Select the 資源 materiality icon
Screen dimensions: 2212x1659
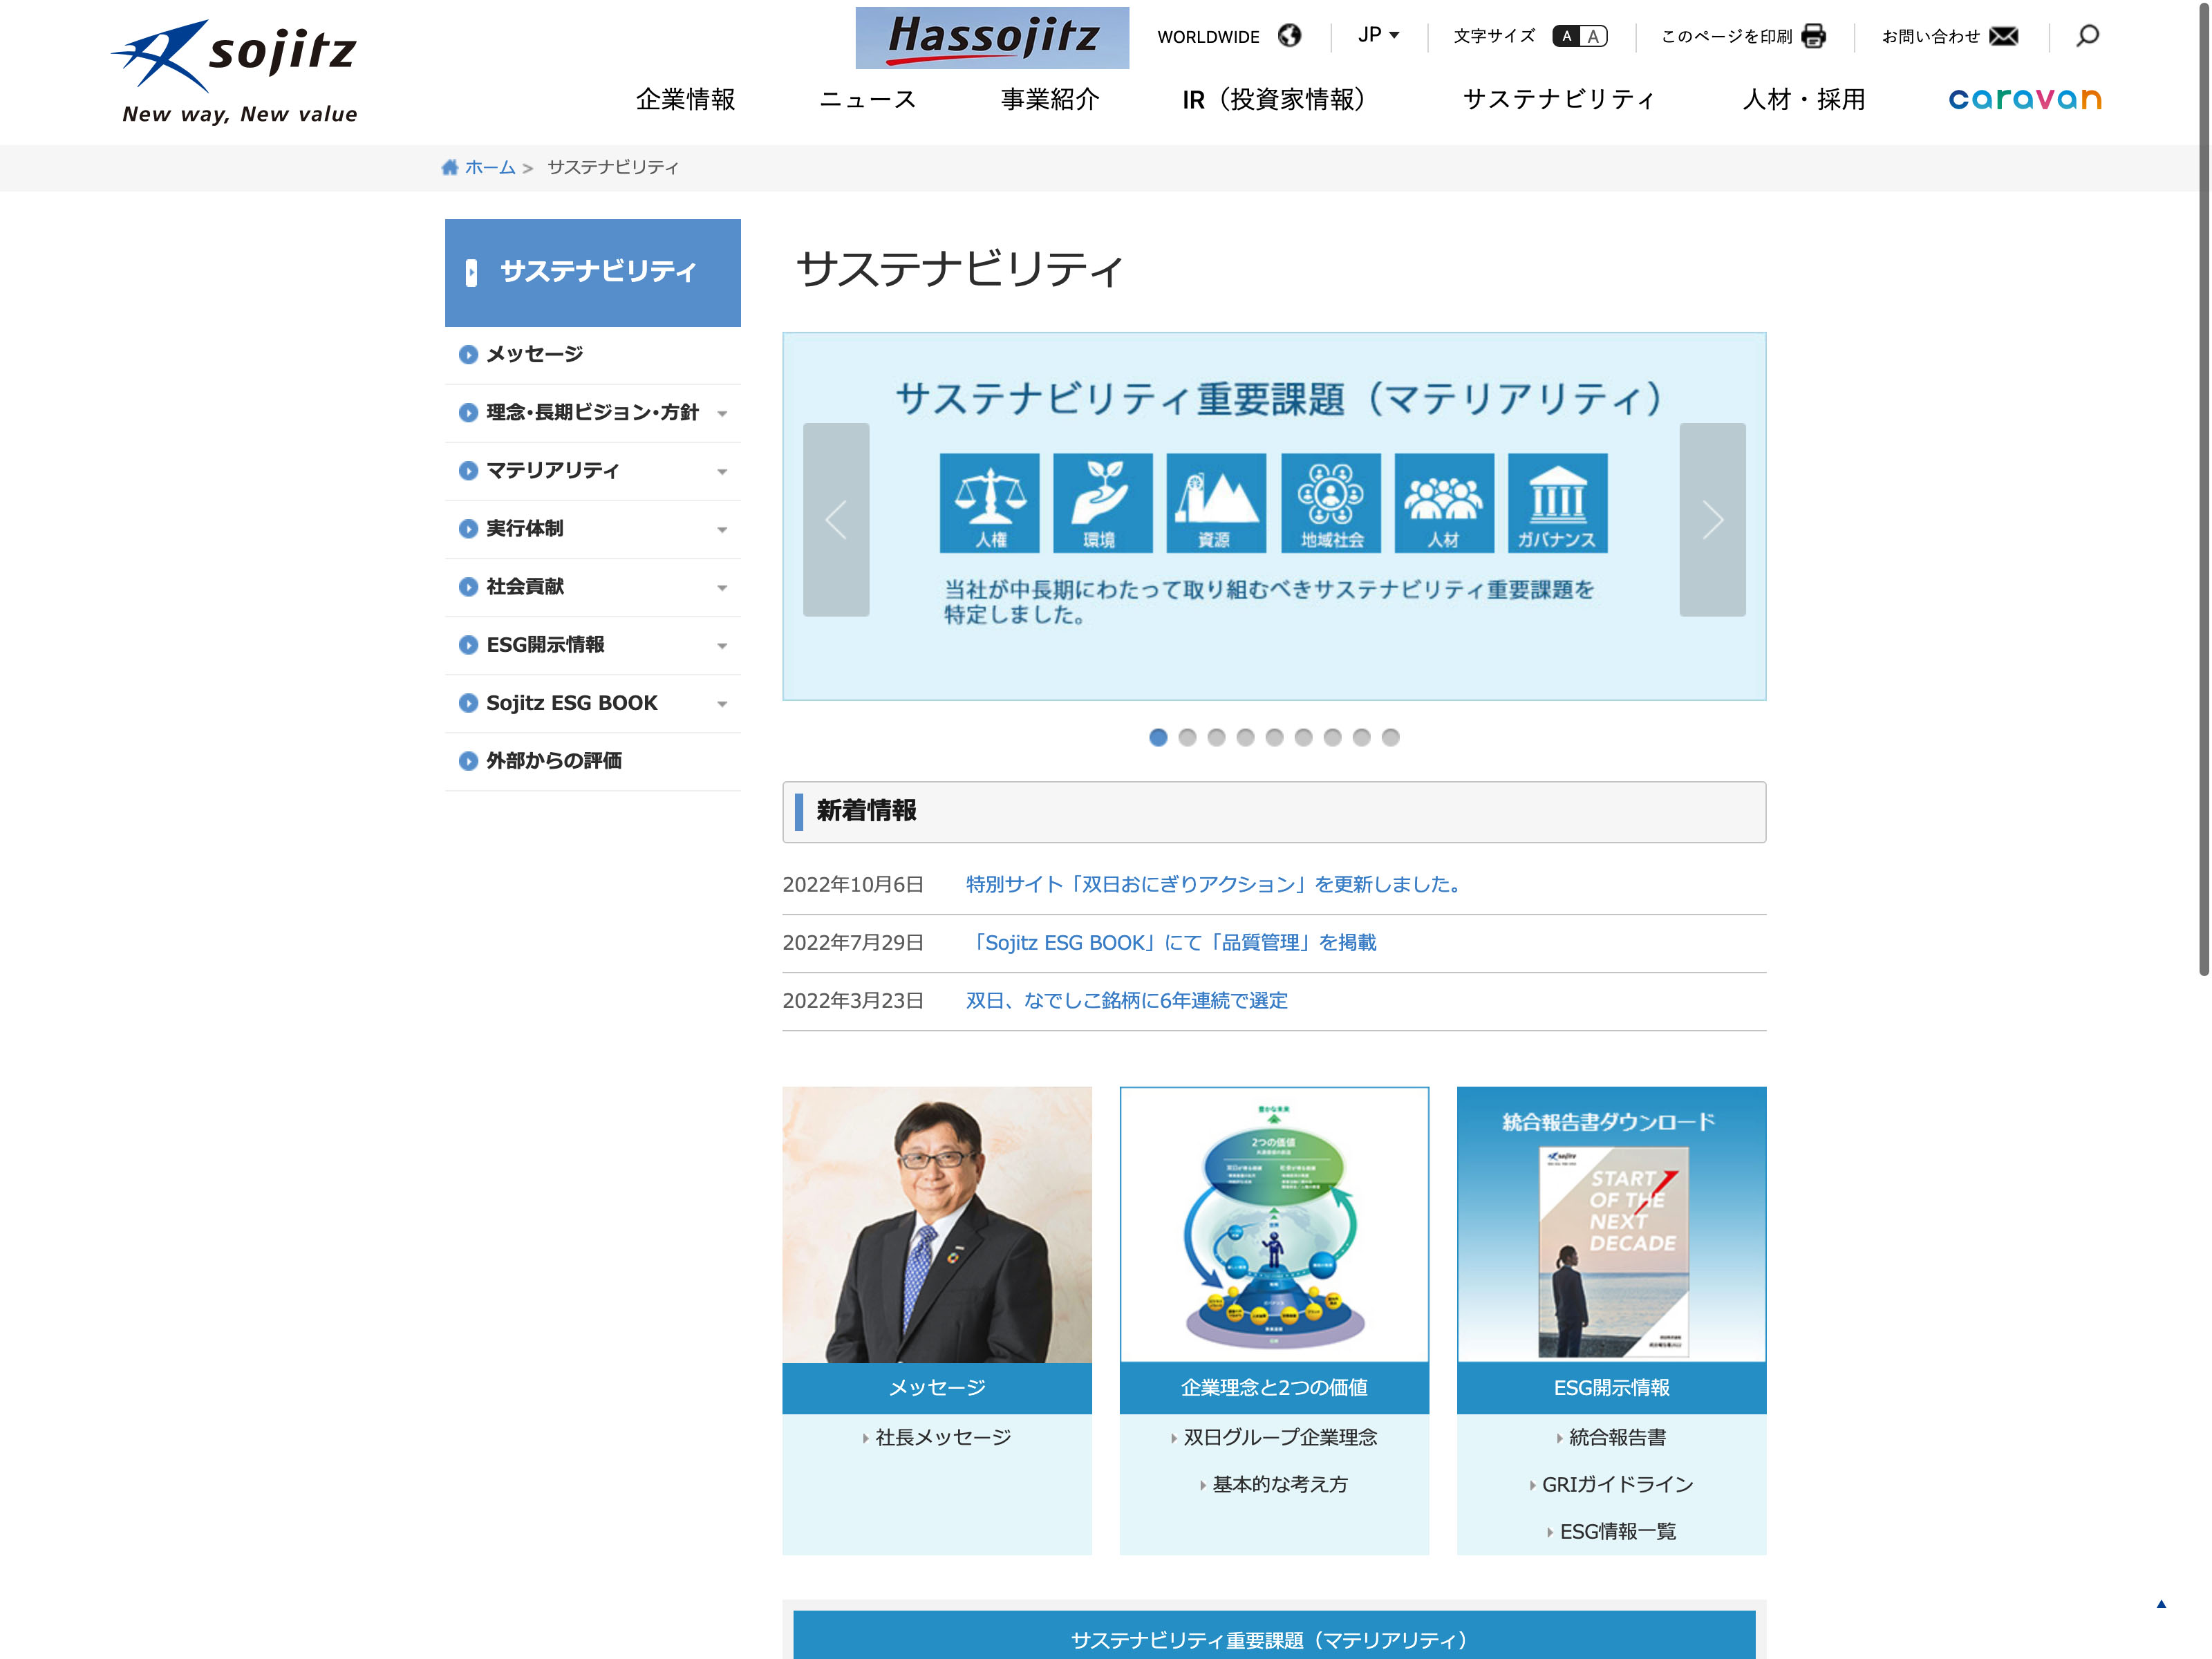(x=1216, y=503)
